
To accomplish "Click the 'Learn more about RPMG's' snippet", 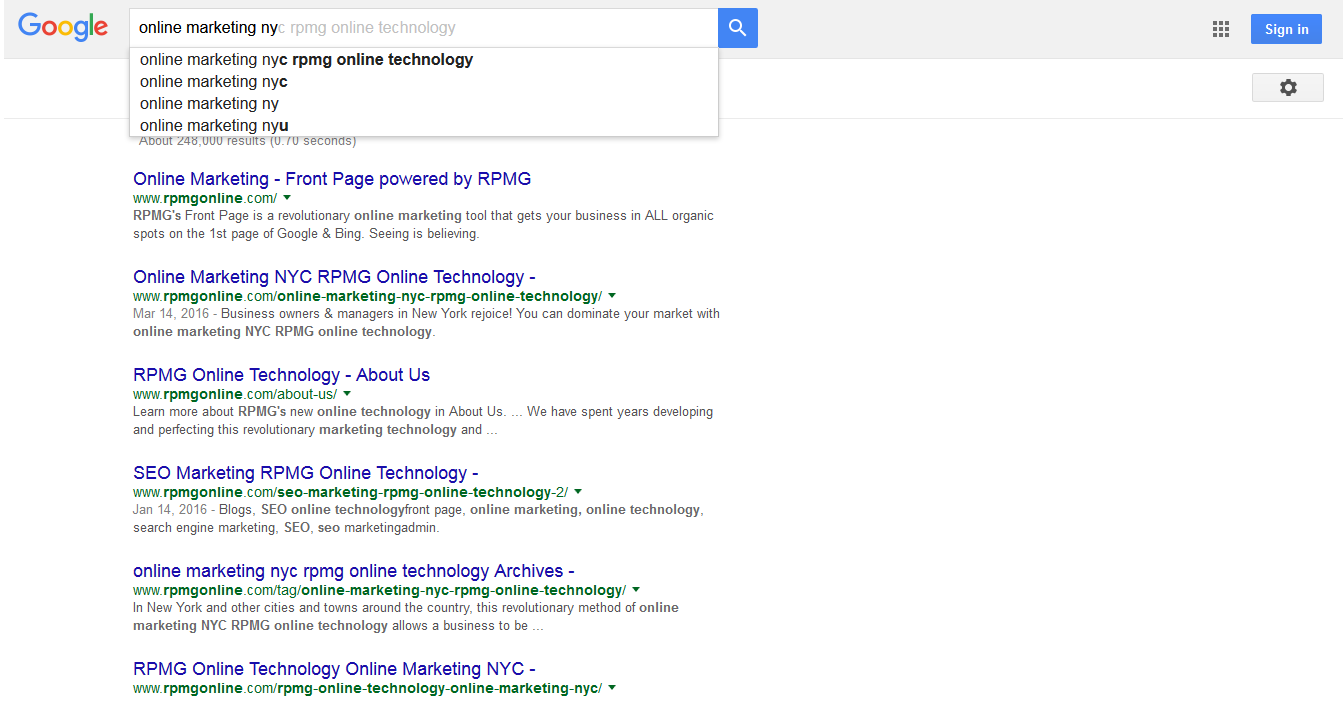I will [x=423, y=421].
